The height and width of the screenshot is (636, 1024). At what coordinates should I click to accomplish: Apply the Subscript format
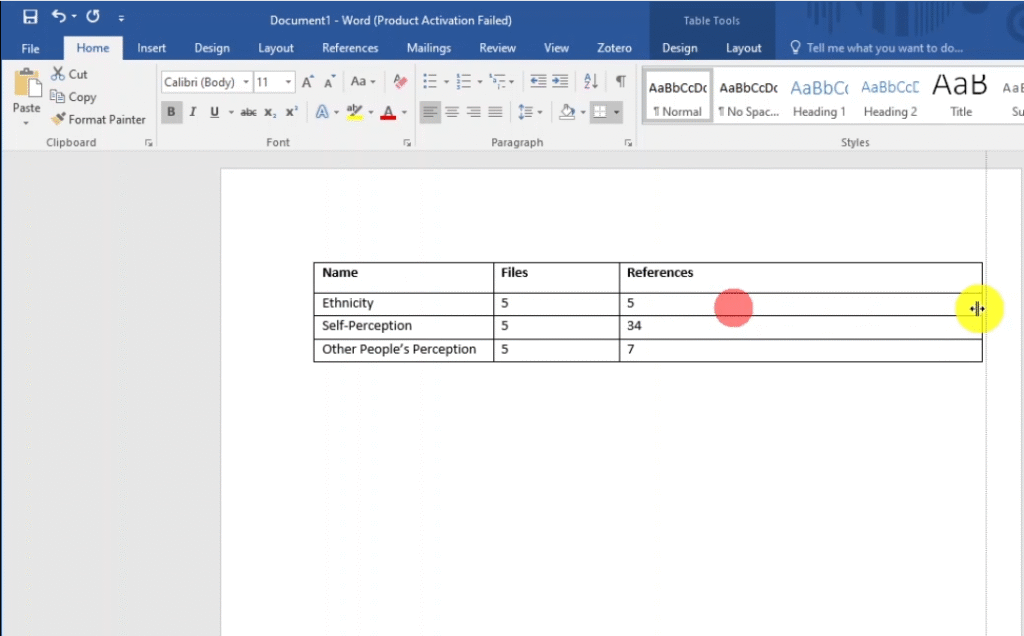tap(270, 112)
